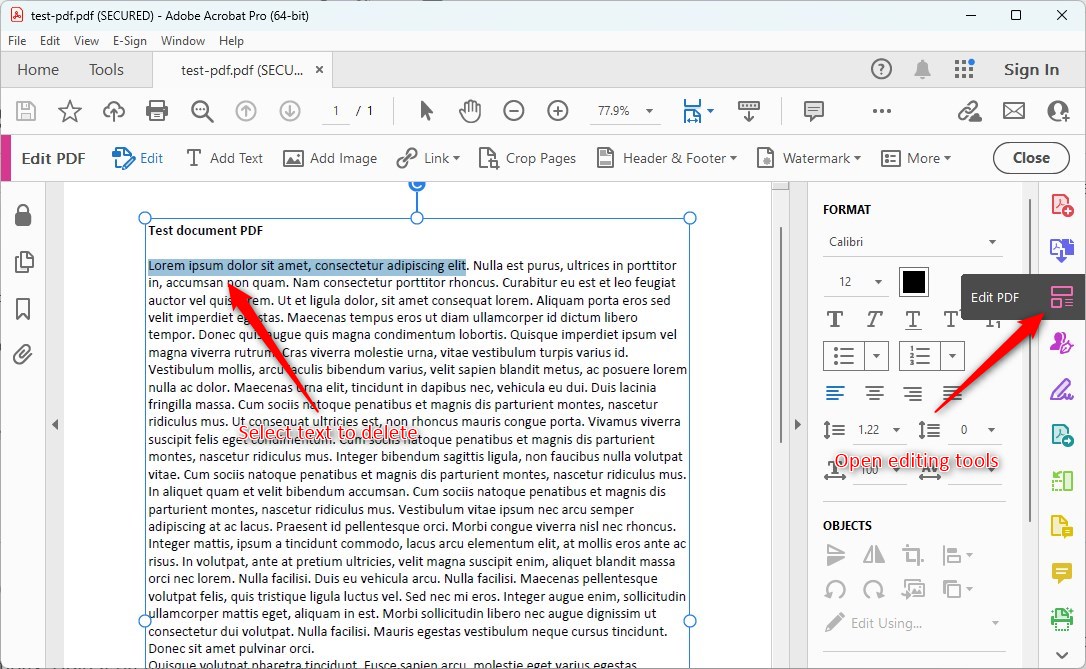Image resolution: width=1086 pixels, height=669 pixels.
Task: Toggle underline formatting in Format panel
Action: click(911, 318)
